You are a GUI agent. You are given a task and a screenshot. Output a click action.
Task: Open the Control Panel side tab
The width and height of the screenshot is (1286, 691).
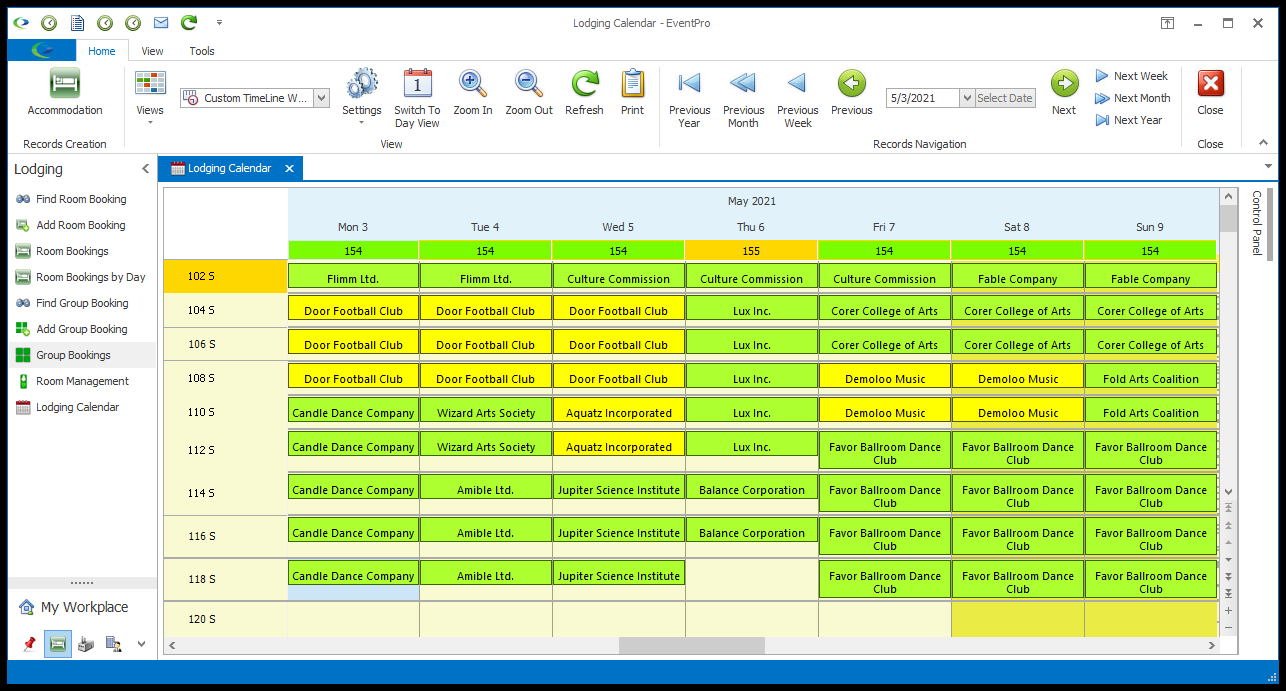[x=1257, y=222]
